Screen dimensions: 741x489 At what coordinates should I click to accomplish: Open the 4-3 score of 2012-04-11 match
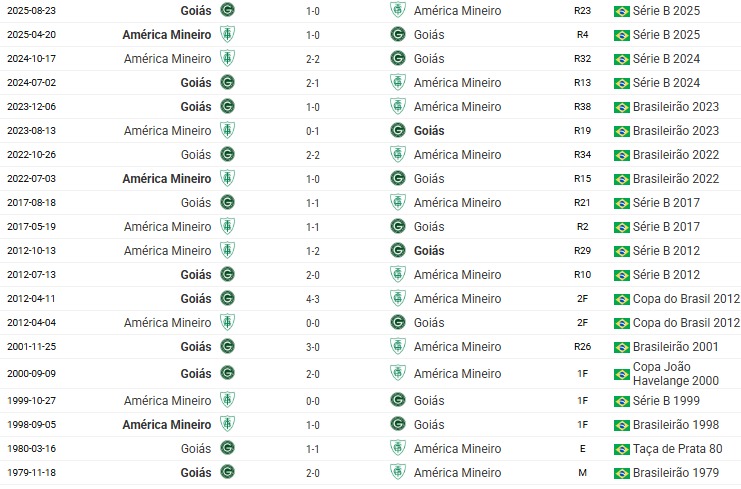point(312,298)
